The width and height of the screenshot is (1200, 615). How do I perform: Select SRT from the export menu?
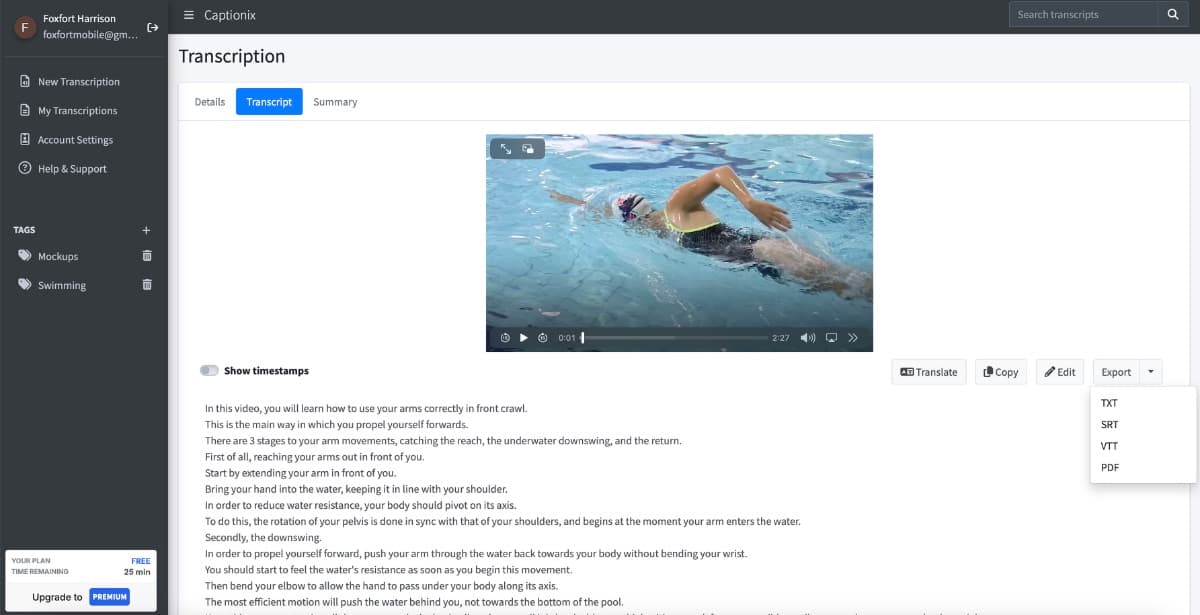tap(1109, 425)
